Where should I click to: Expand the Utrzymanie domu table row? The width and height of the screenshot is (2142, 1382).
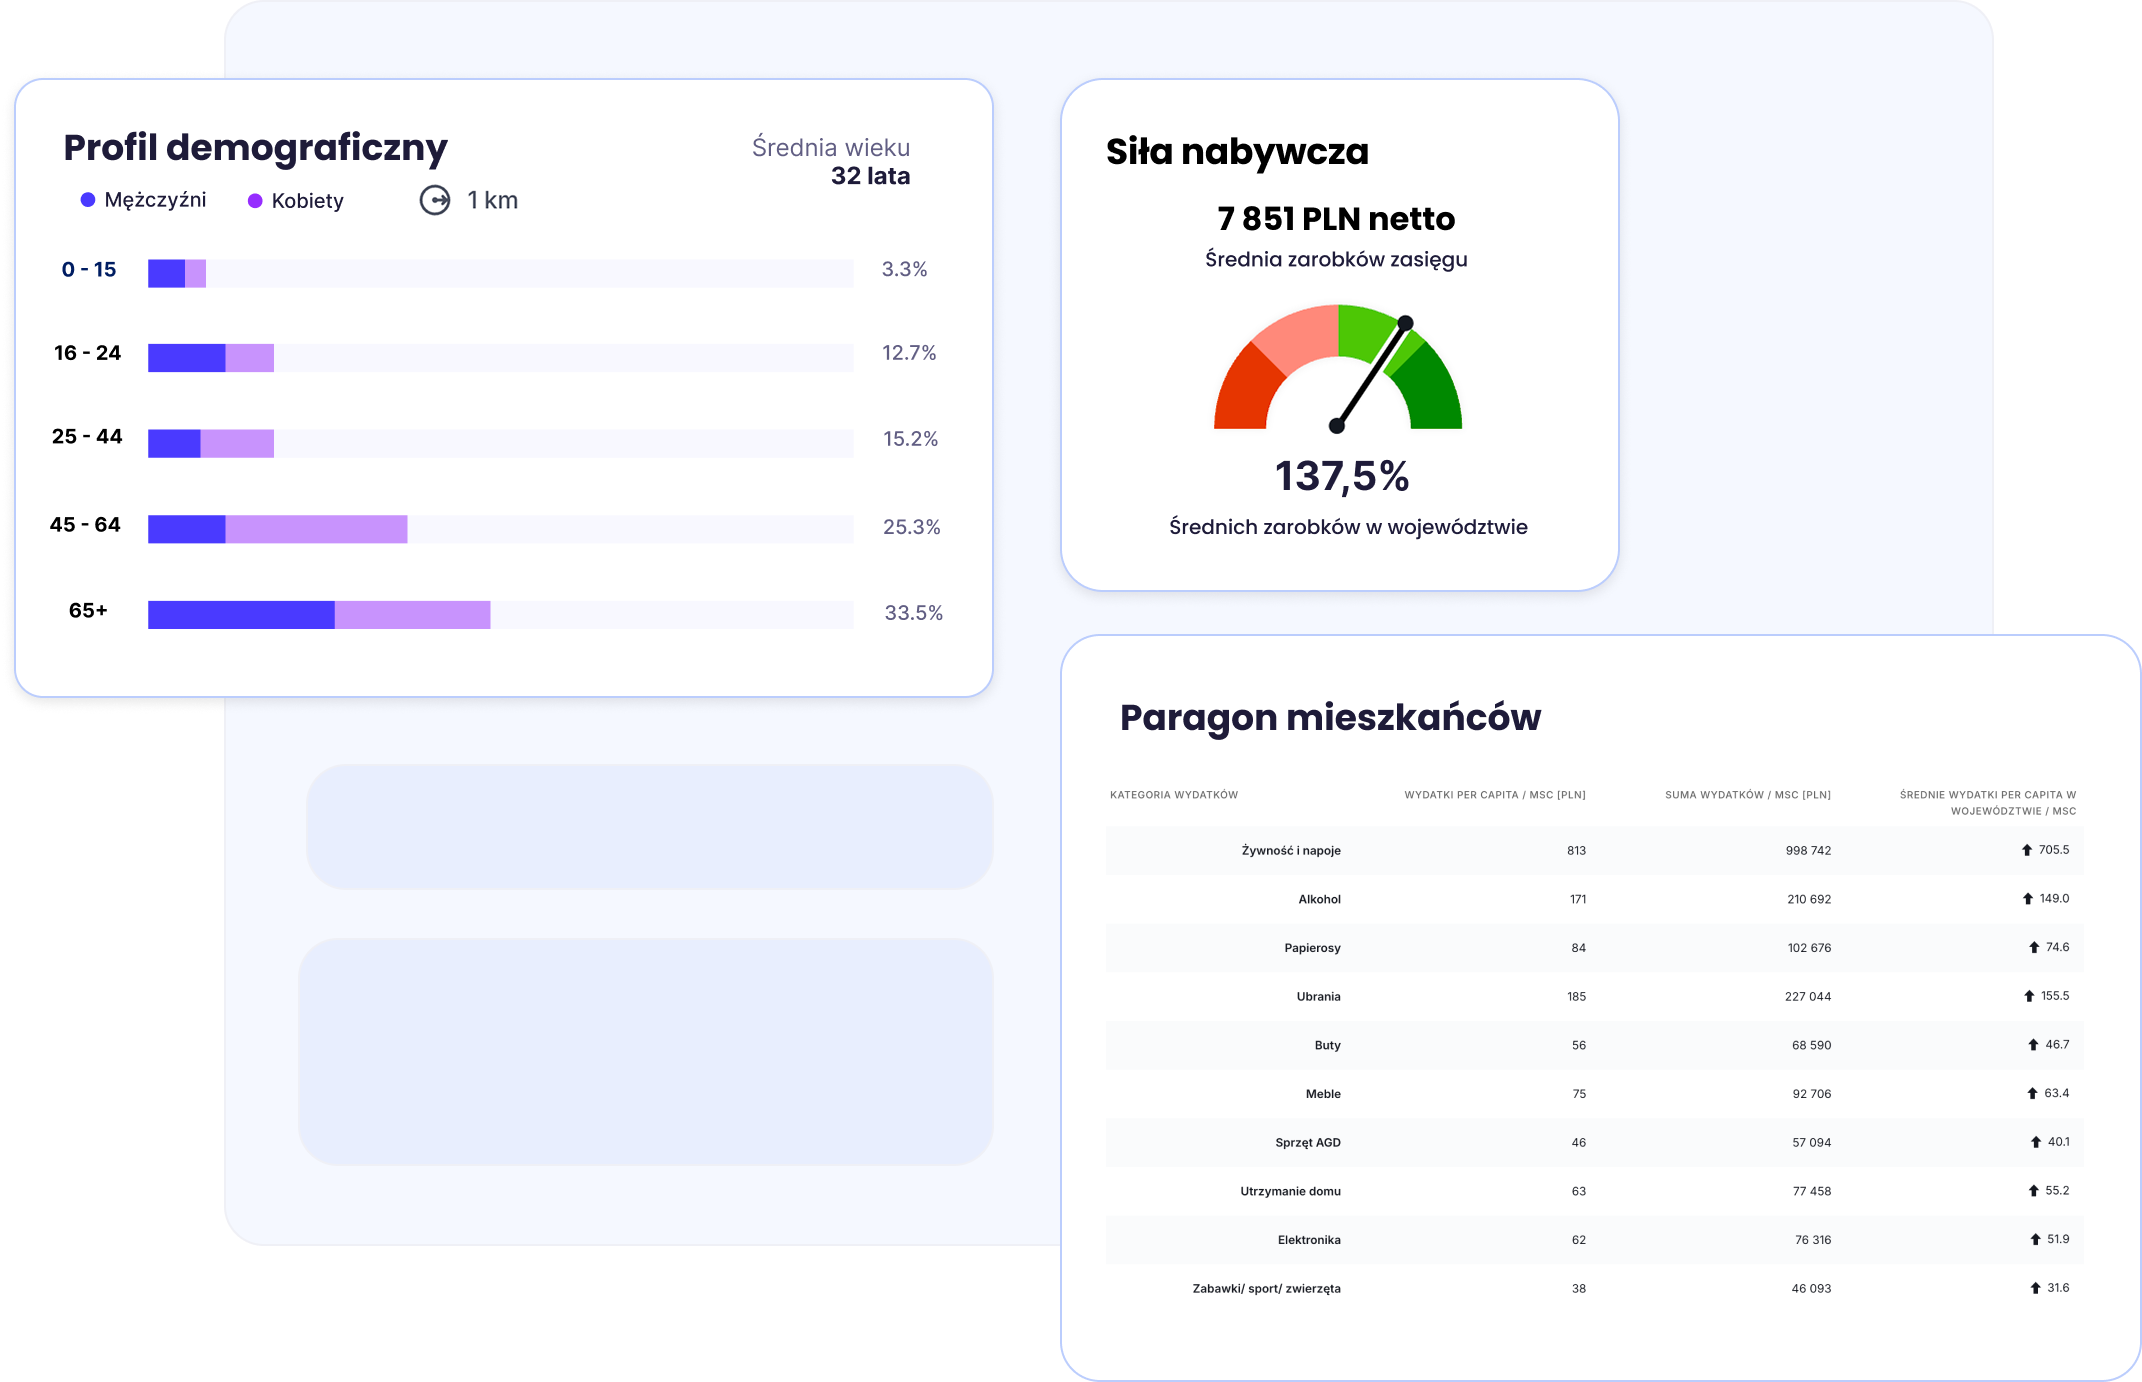coord(1290,1190)
